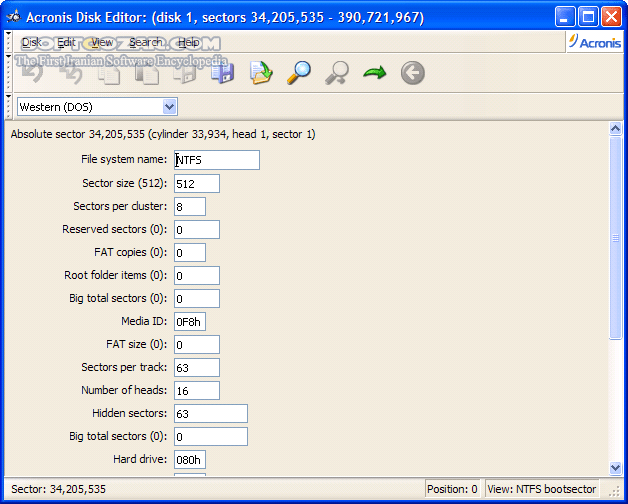Open the Western (DOS) encoding dropdown
The height and width of the screenshot is (504, 628).
(169, 106)
